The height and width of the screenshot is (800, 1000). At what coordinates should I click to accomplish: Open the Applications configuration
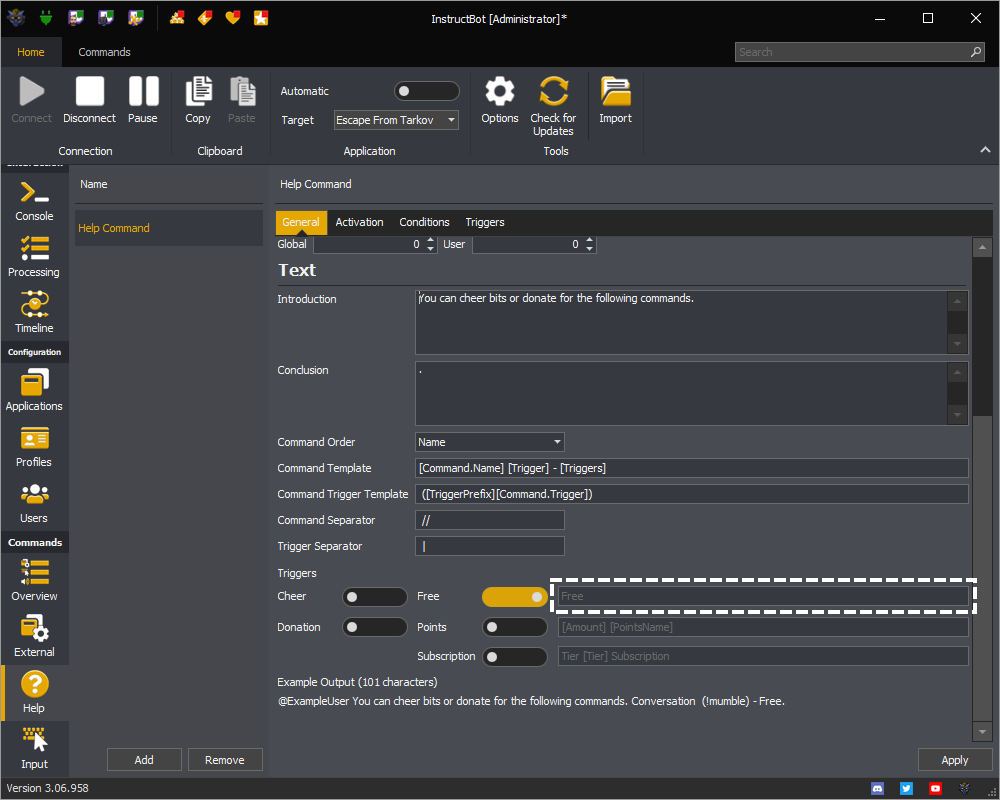point(34,390)
